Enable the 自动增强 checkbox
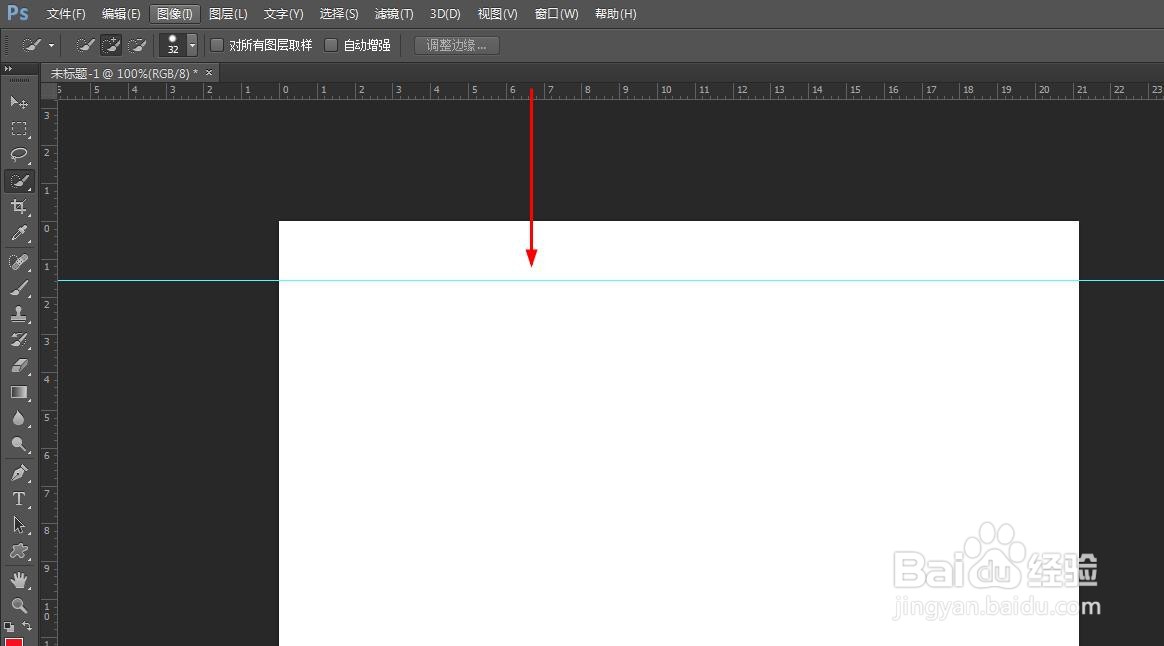 [x=331, y=45]
